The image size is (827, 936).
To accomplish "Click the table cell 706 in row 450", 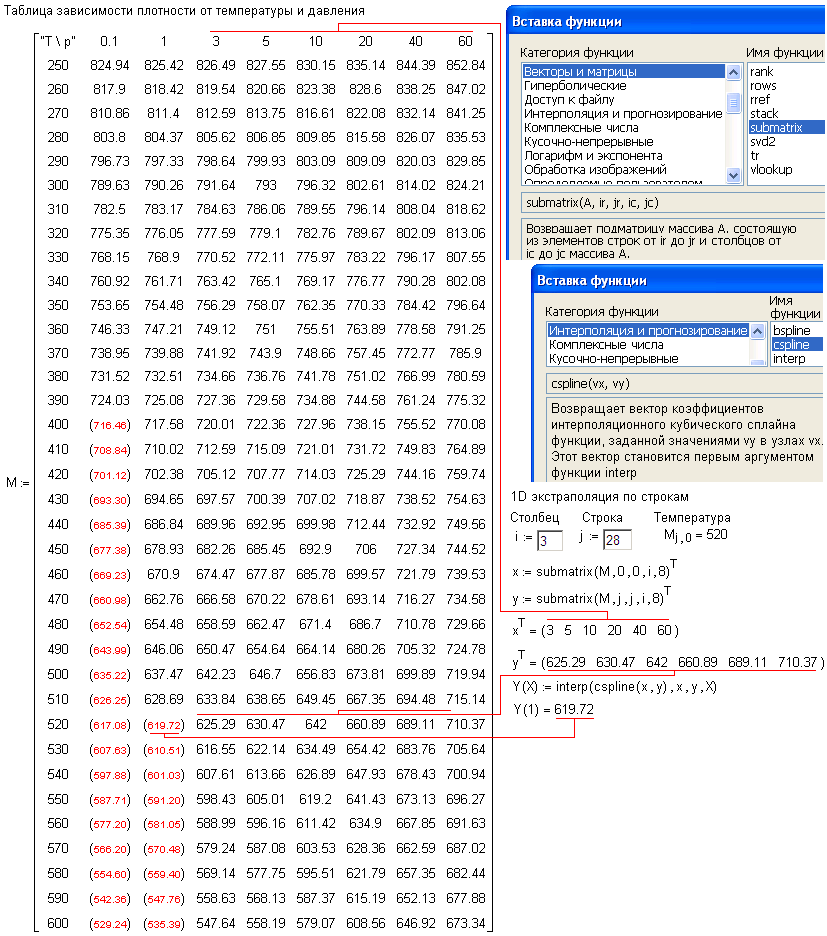I will [365, 549].
